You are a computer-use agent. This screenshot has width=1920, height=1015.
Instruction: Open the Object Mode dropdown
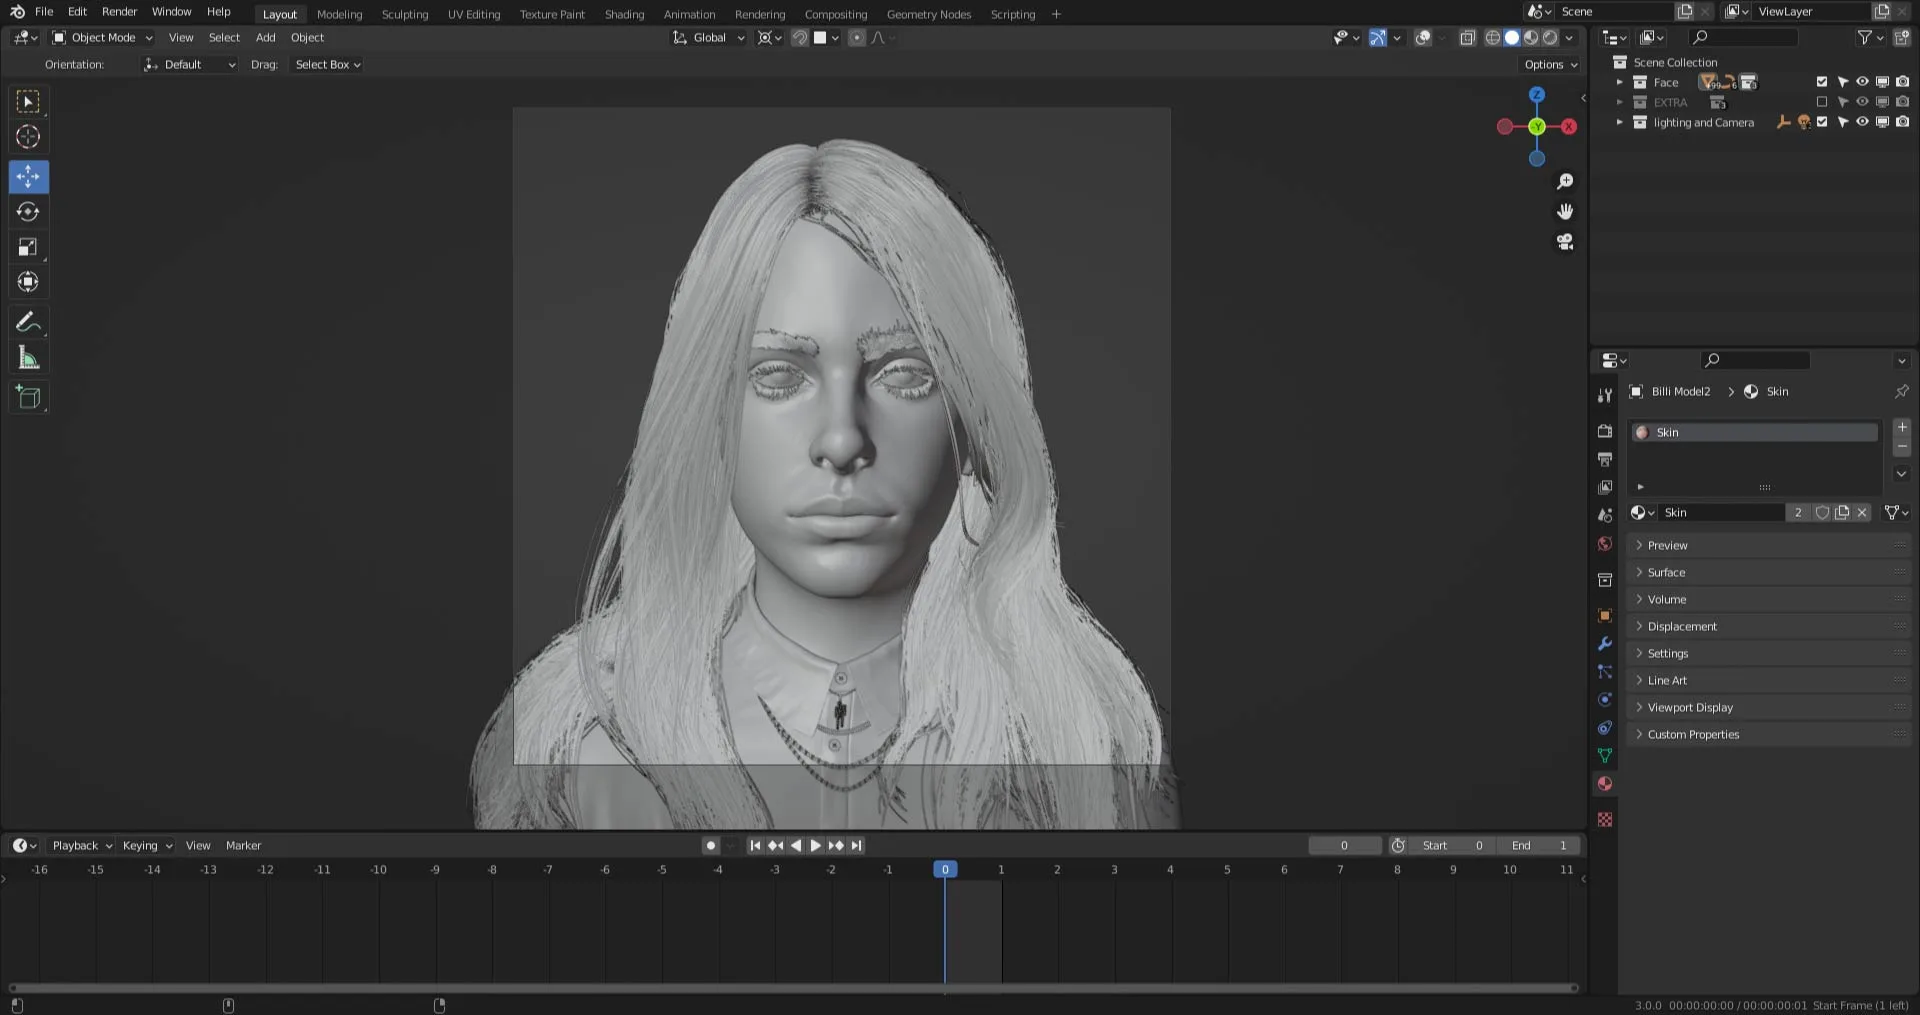[103, 37]
